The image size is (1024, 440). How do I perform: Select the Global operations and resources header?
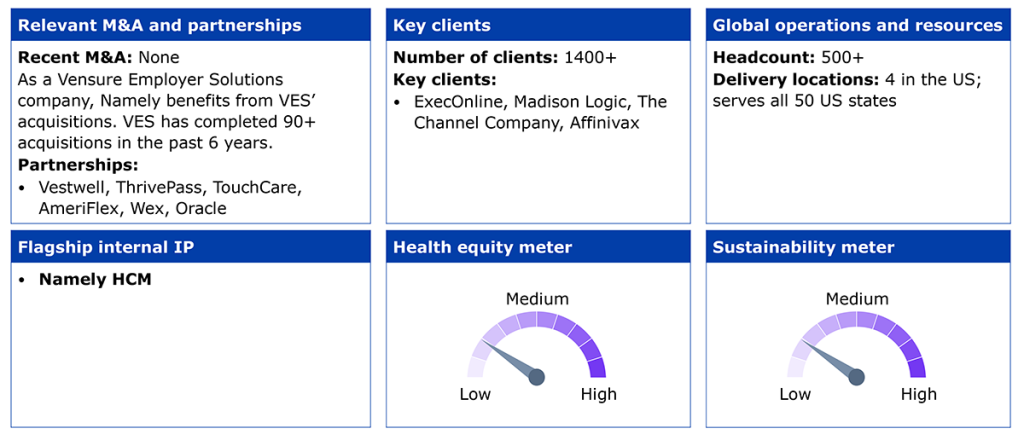[859, 25]
